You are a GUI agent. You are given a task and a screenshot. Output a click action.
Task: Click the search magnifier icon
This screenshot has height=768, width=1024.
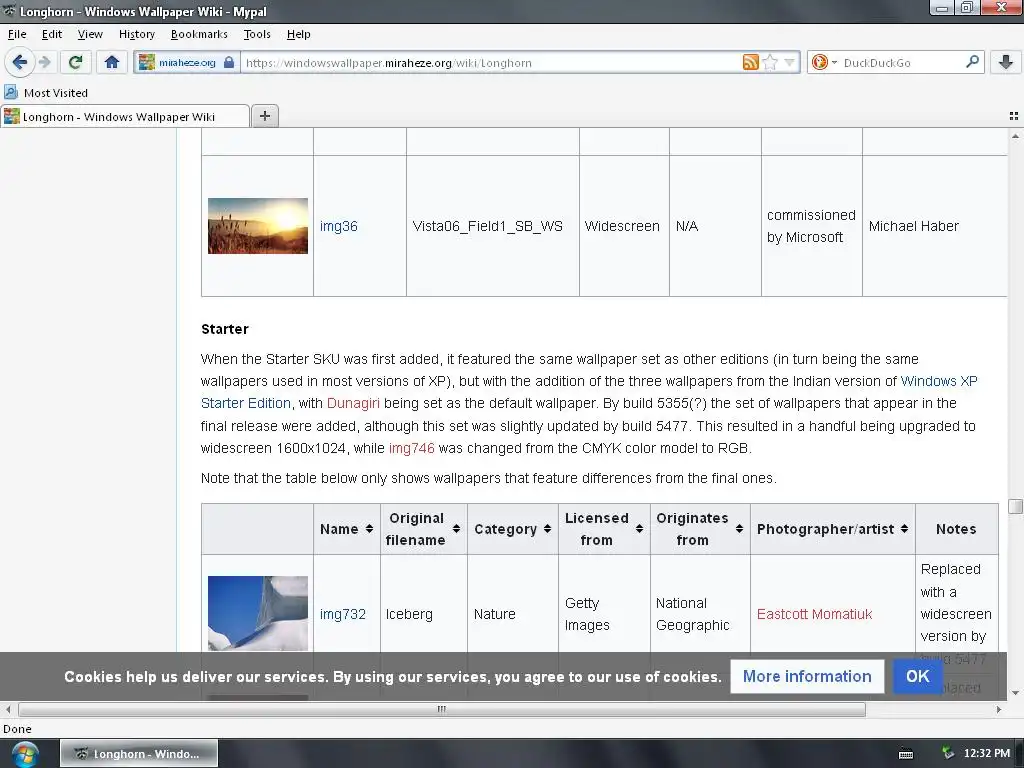click(972, 62)
